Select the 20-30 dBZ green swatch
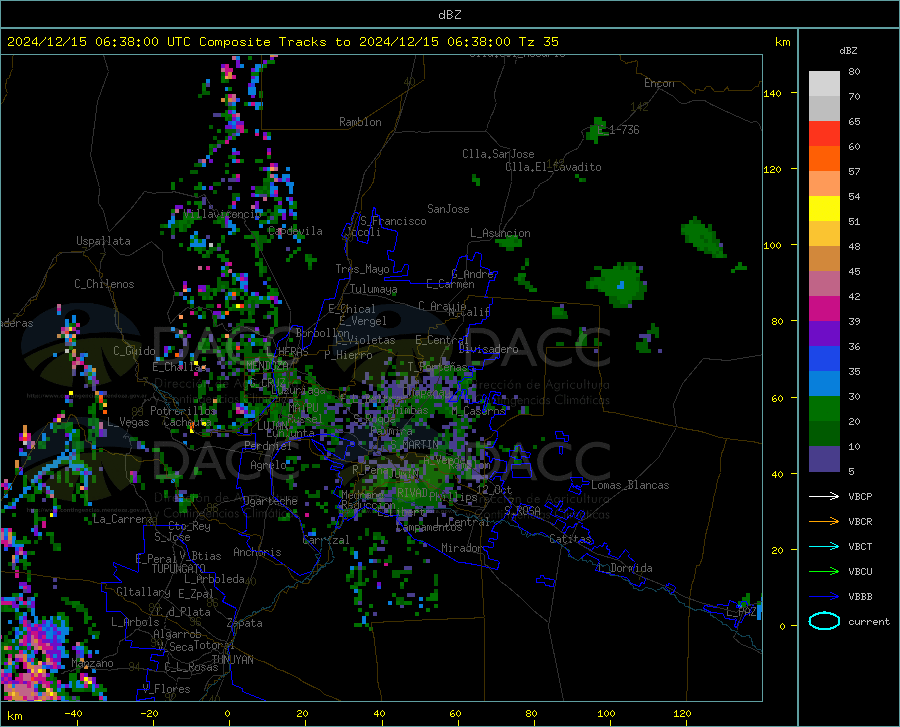Screen dimensions: 900x727 824,409
